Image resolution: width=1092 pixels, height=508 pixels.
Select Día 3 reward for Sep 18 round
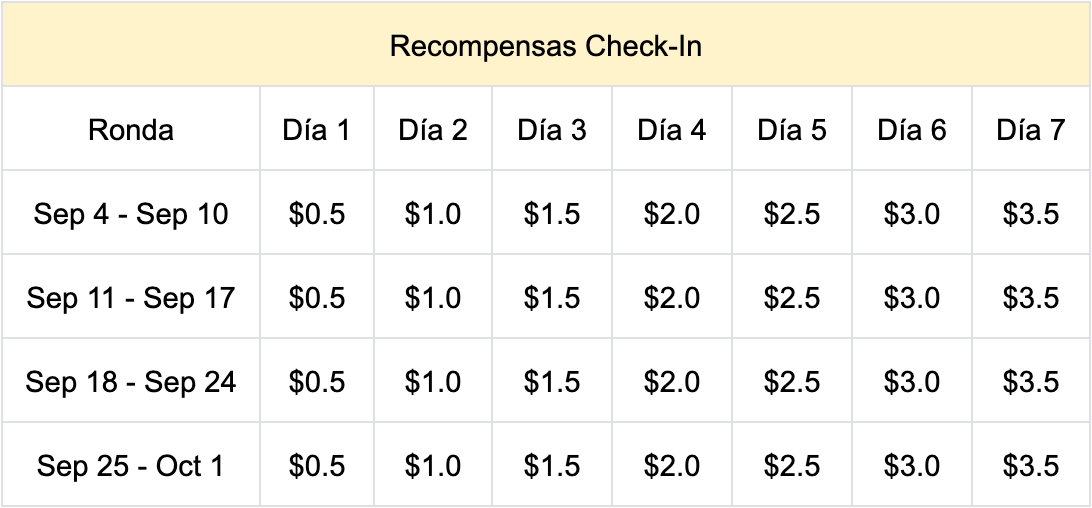coord(552,382)
